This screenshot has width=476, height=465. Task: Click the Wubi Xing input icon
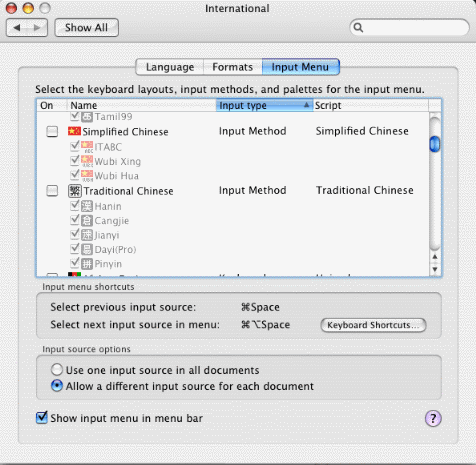(87, 161)
